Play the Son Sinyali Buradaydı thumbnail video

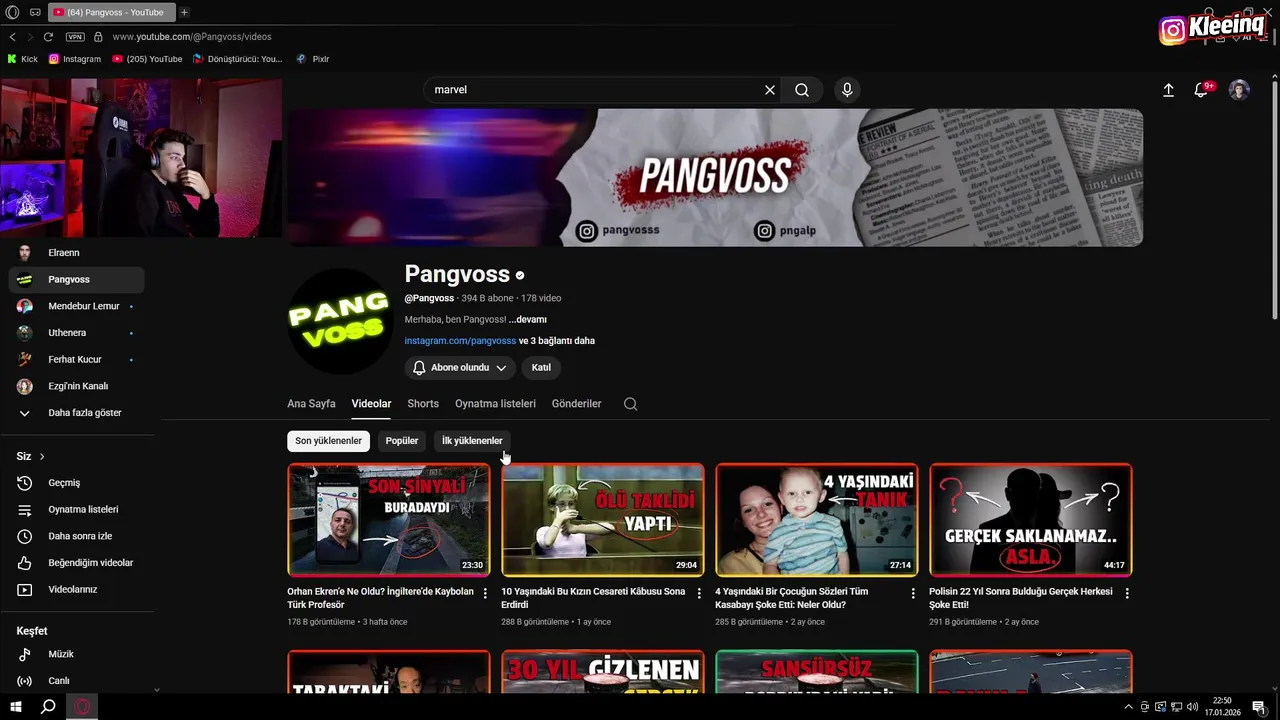(x=389, y=520)
